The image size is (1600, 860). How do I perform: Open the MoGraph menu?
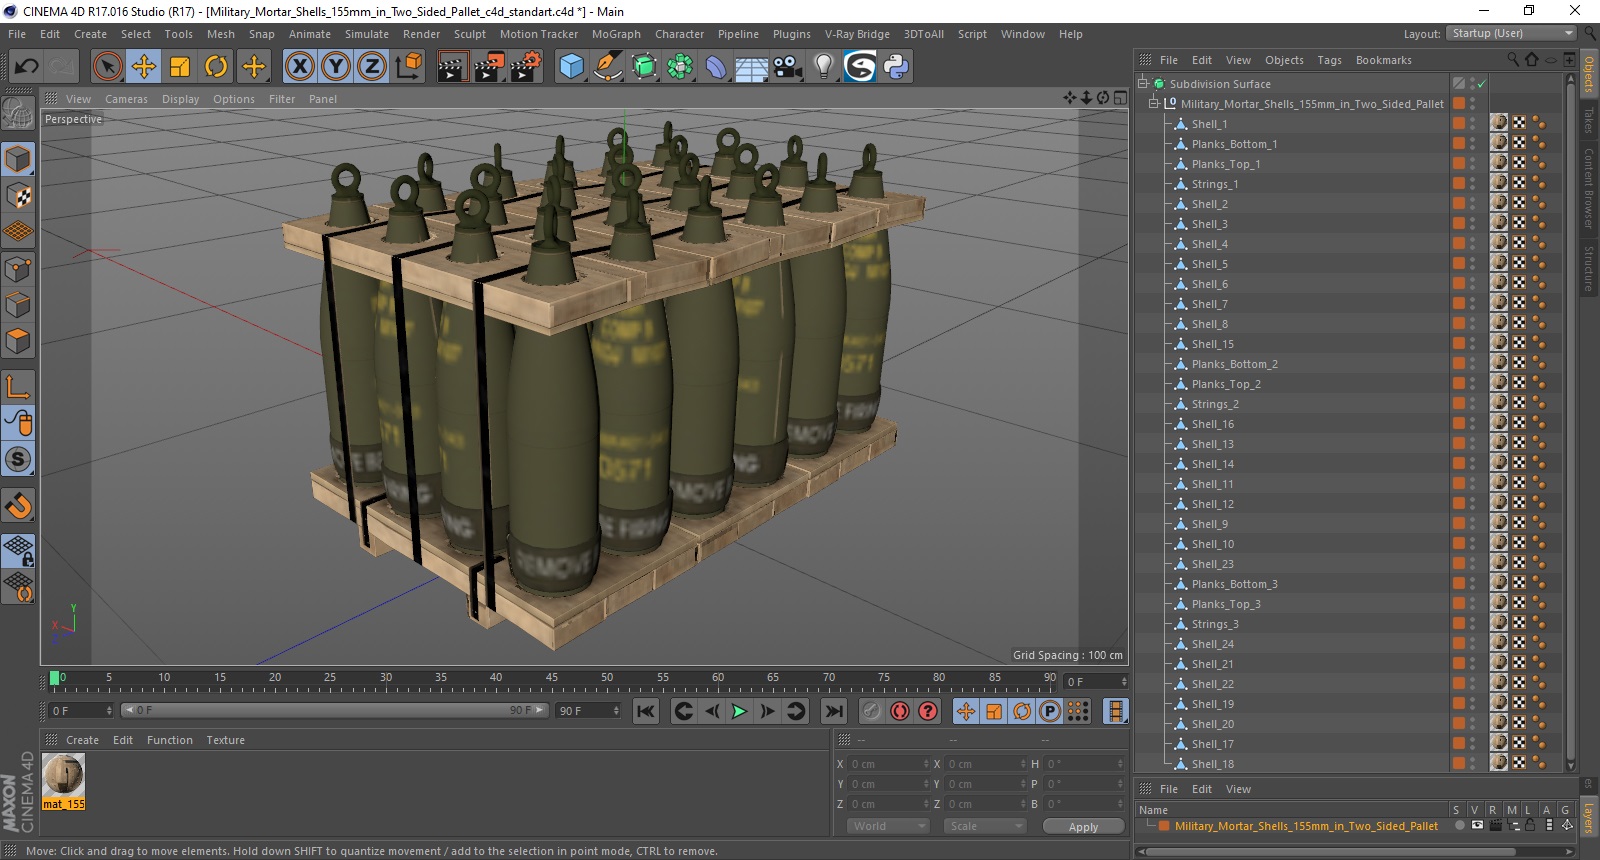616,34
